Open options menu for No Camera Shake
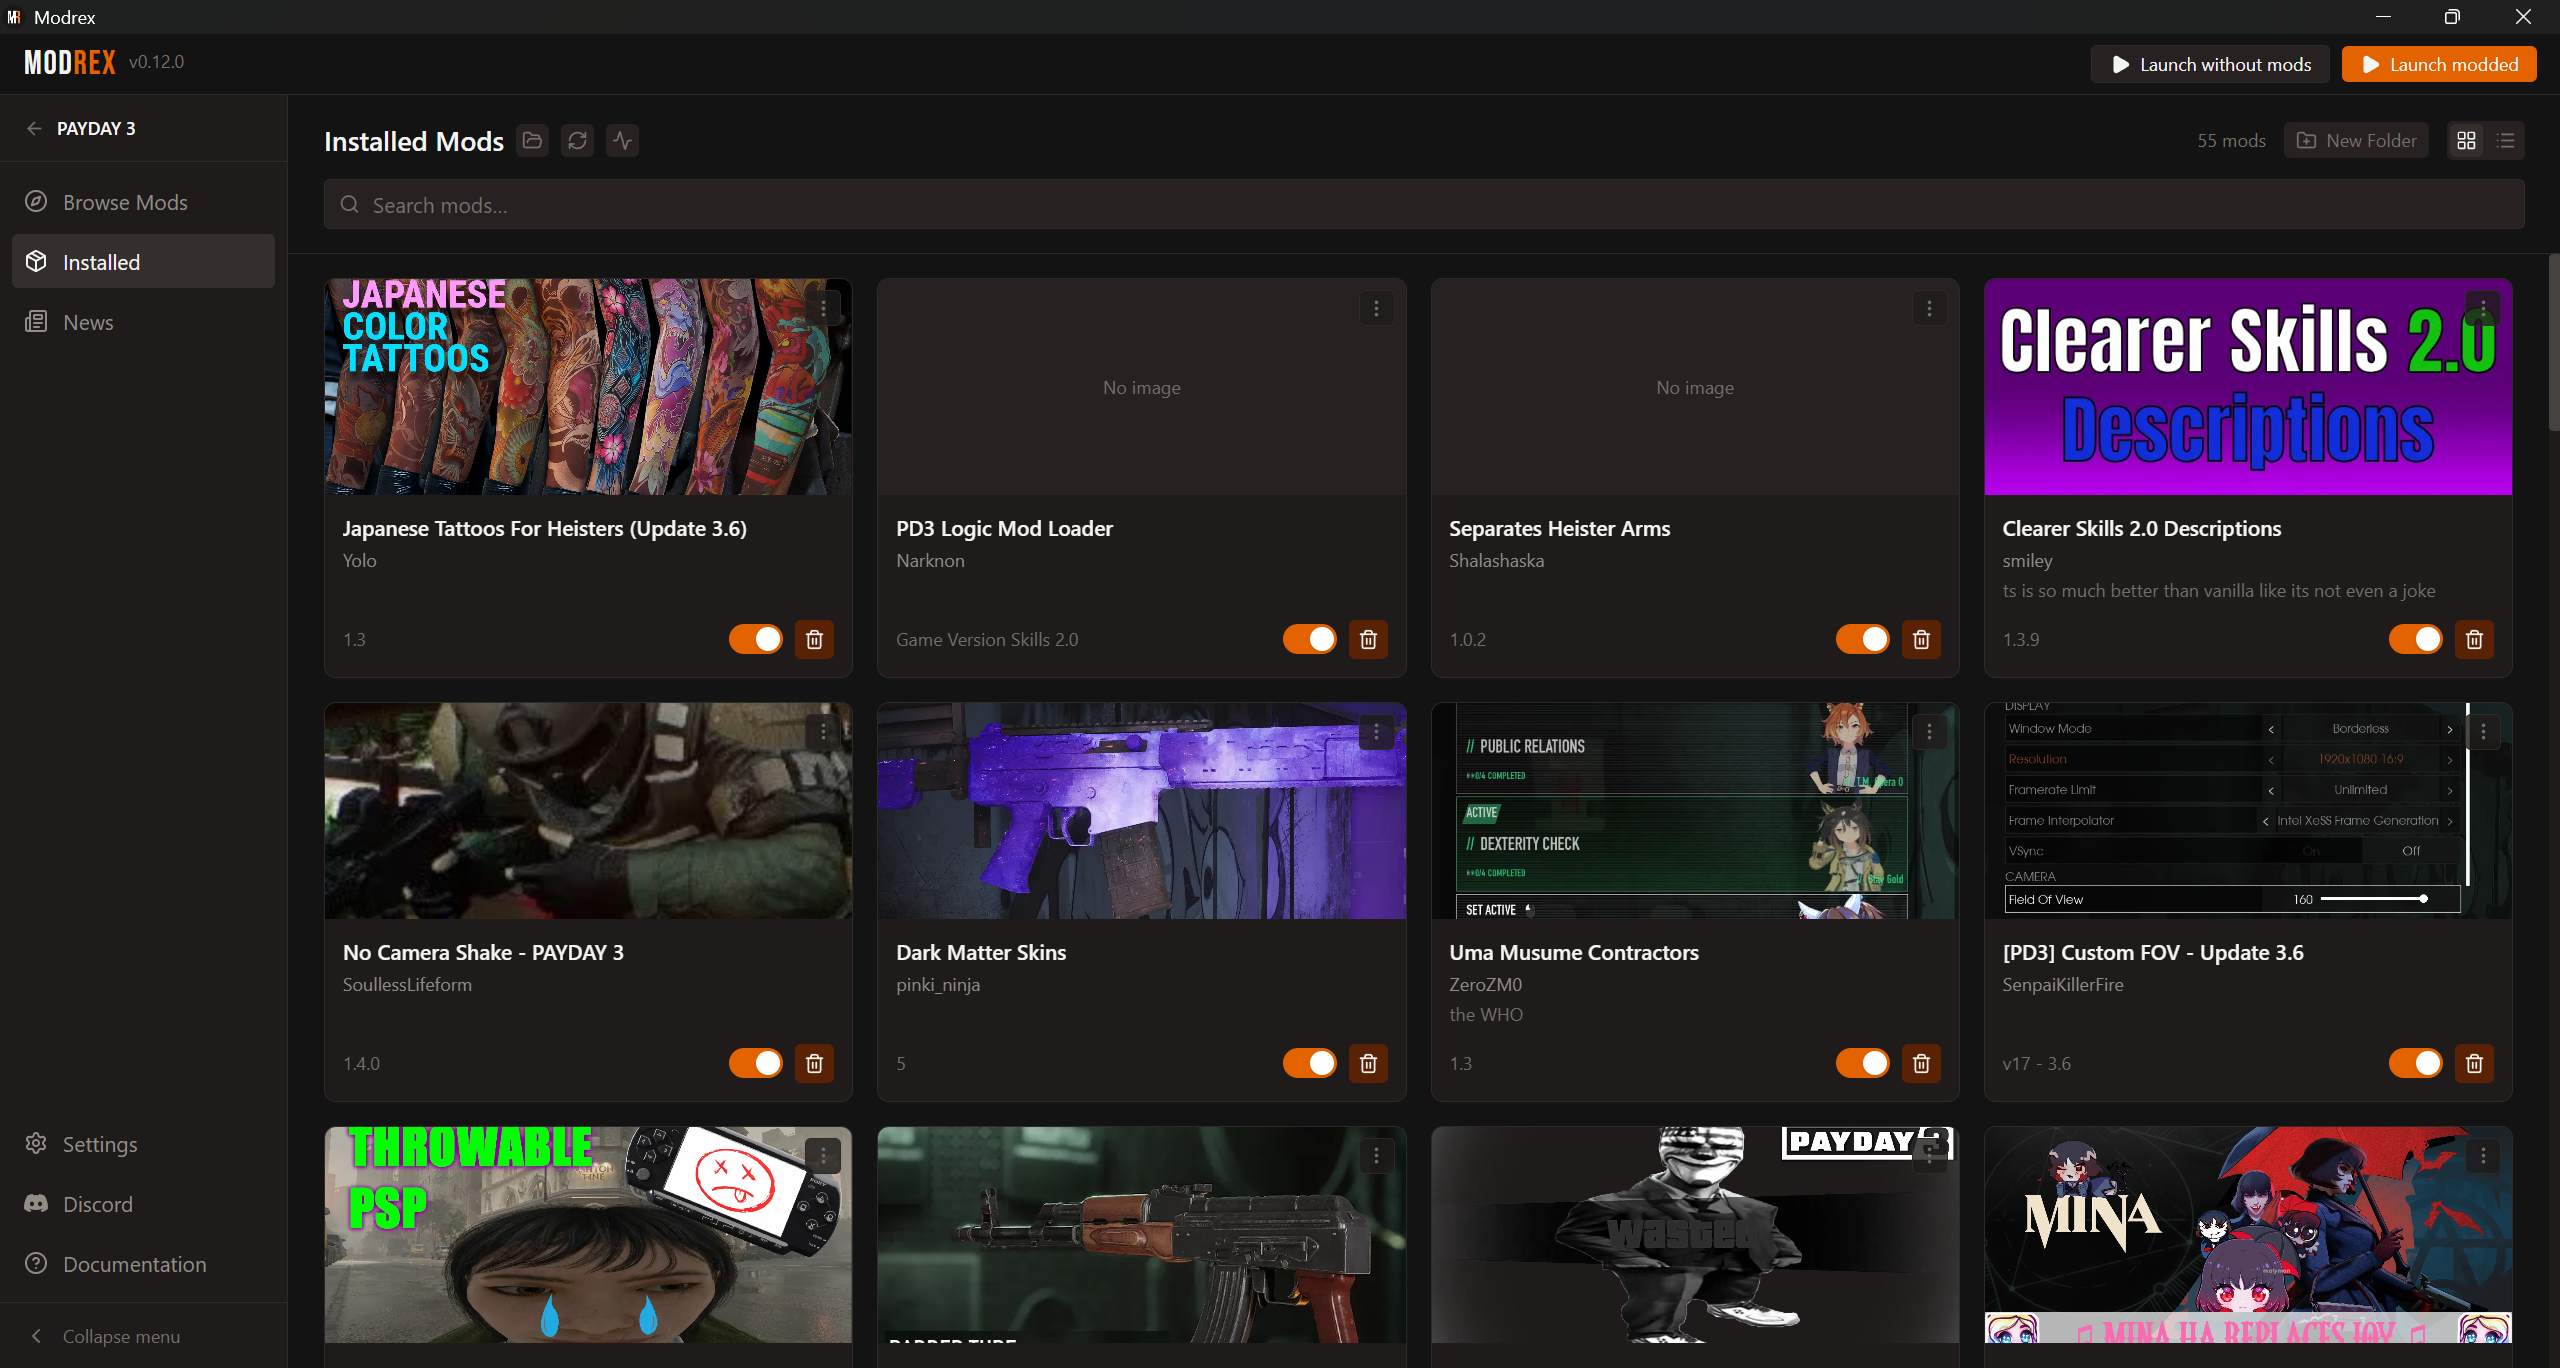Image resolution: width=2560 pixels, height=1368 pixels. point(823,732)
